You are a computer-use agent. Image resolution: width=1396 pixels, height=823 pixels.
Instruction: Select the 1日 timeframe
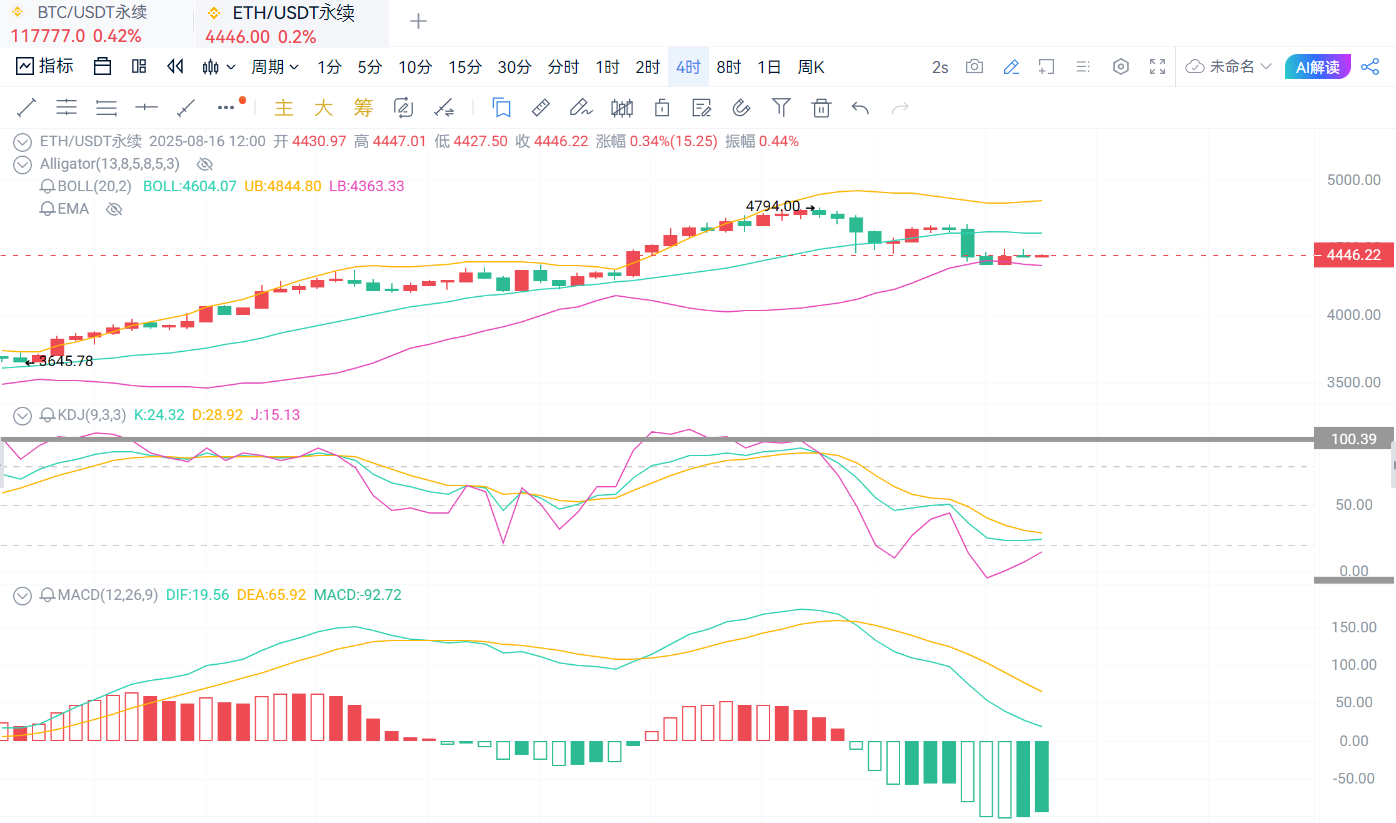769,67
